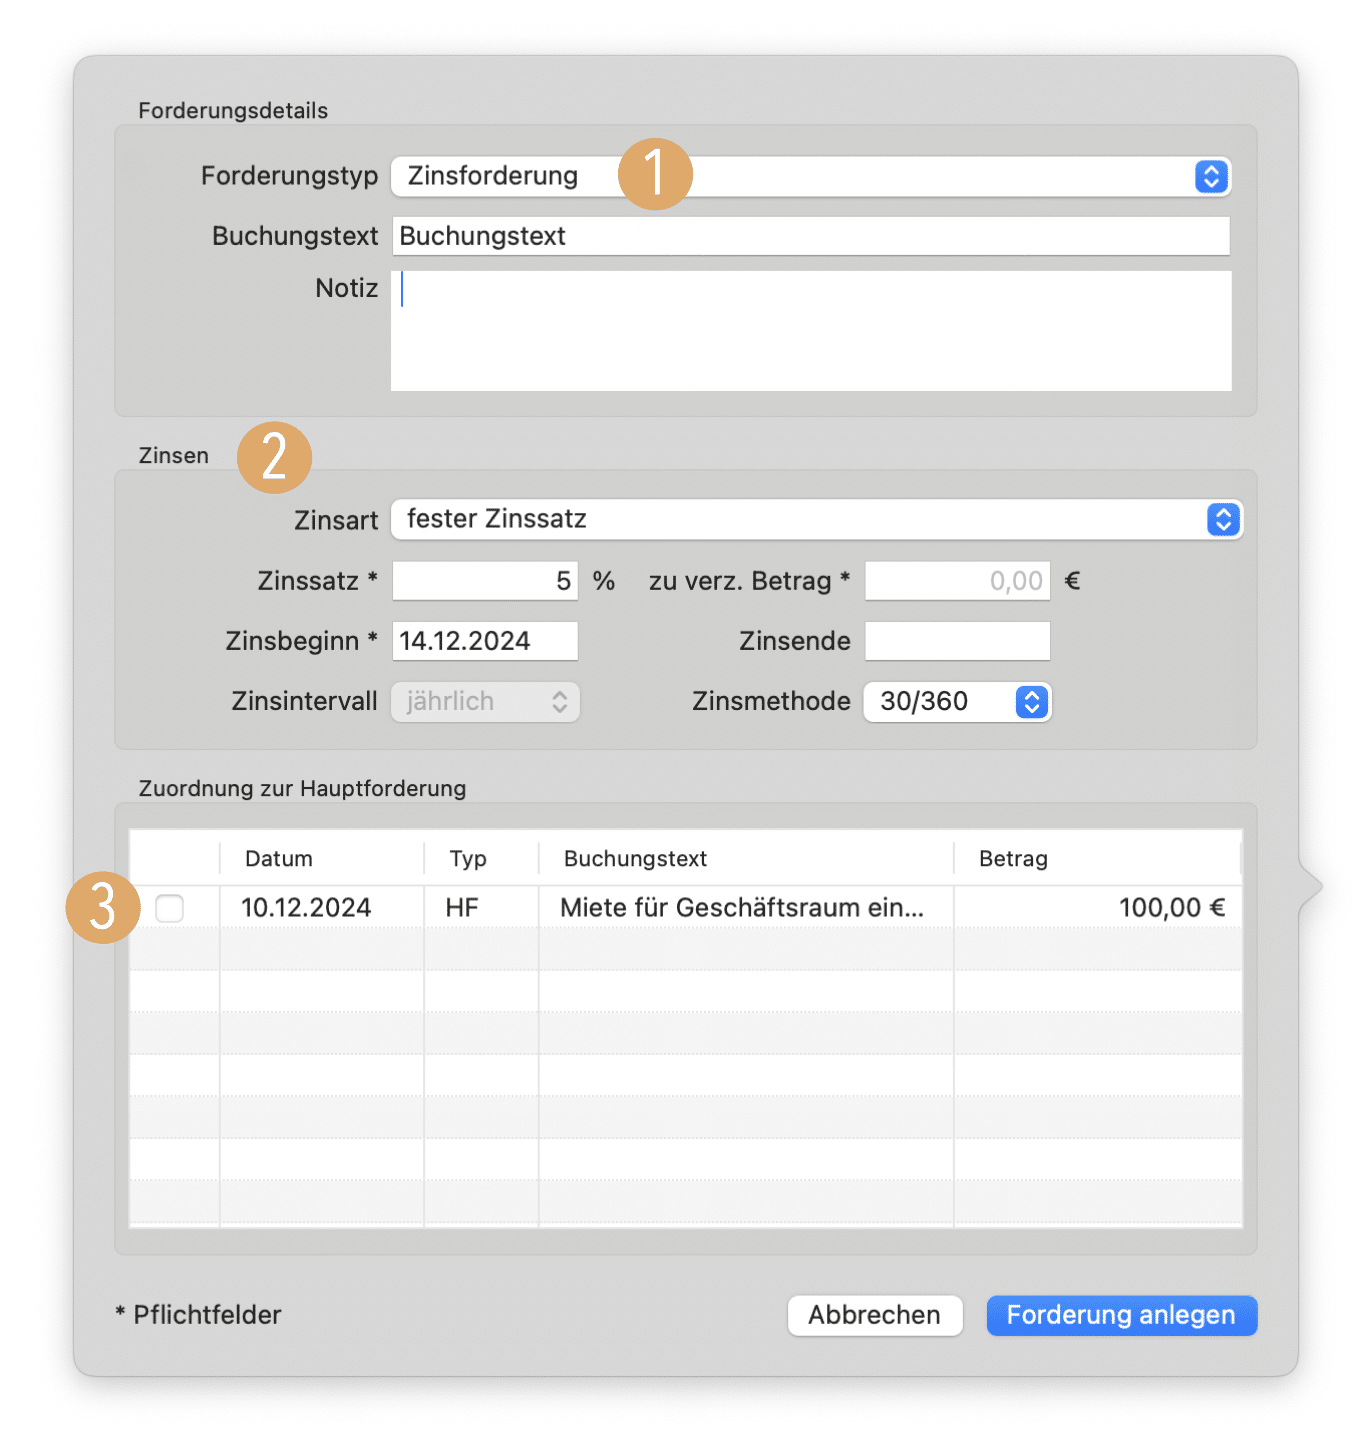Select the Miete für Geschäftsraum cell

point(746,908)
